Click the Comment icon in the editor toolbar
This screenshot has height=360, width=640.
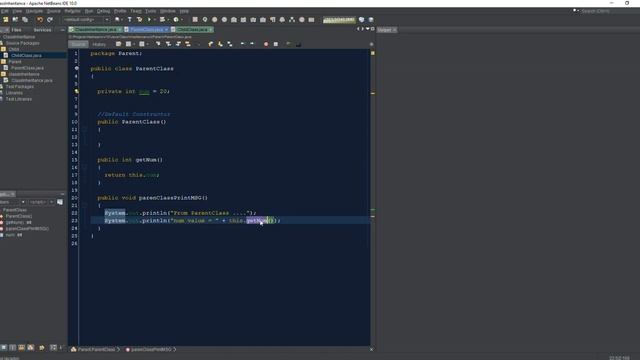[289, 44]
